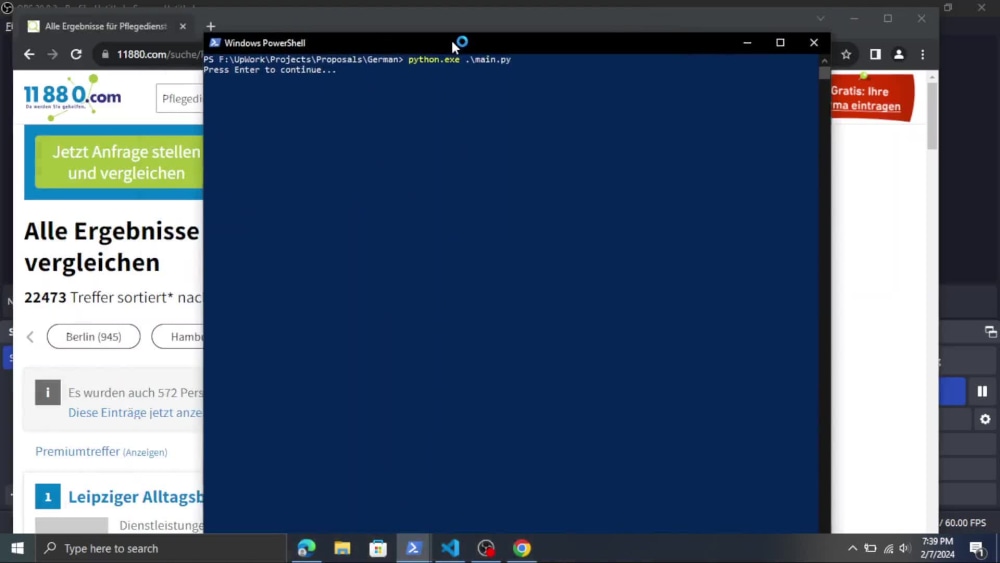
Task: Click Jetzt Anfrage stellen und vergleichen button
Action: coord(119,162)
